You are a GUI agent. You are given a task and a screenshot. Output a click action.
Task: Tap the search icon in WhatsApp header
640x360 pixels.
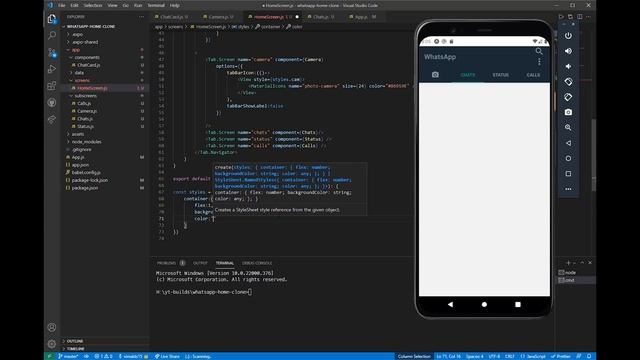pos(539,51)
